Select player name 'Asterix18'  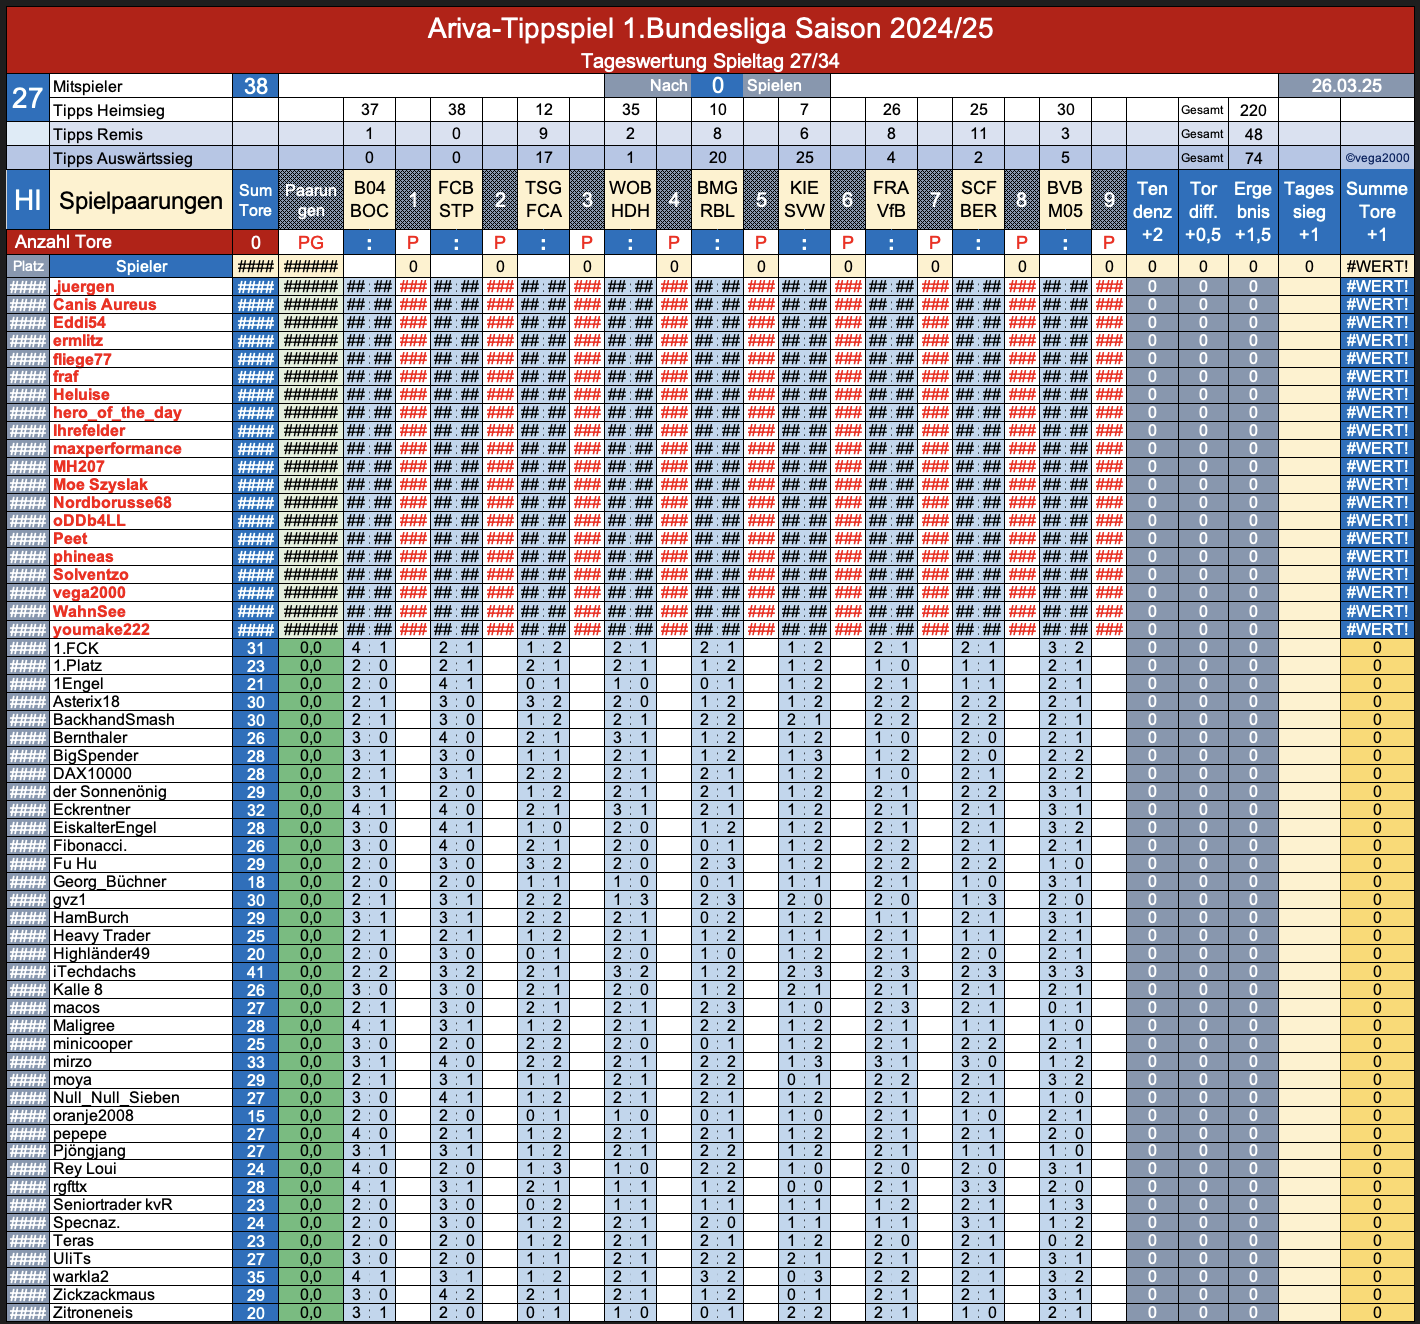(x=86, y=702)
